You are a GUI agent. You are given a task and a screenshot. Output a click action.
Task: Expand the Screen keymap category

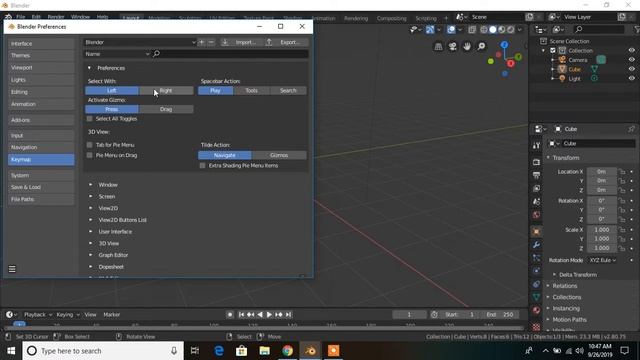[91, 197]
